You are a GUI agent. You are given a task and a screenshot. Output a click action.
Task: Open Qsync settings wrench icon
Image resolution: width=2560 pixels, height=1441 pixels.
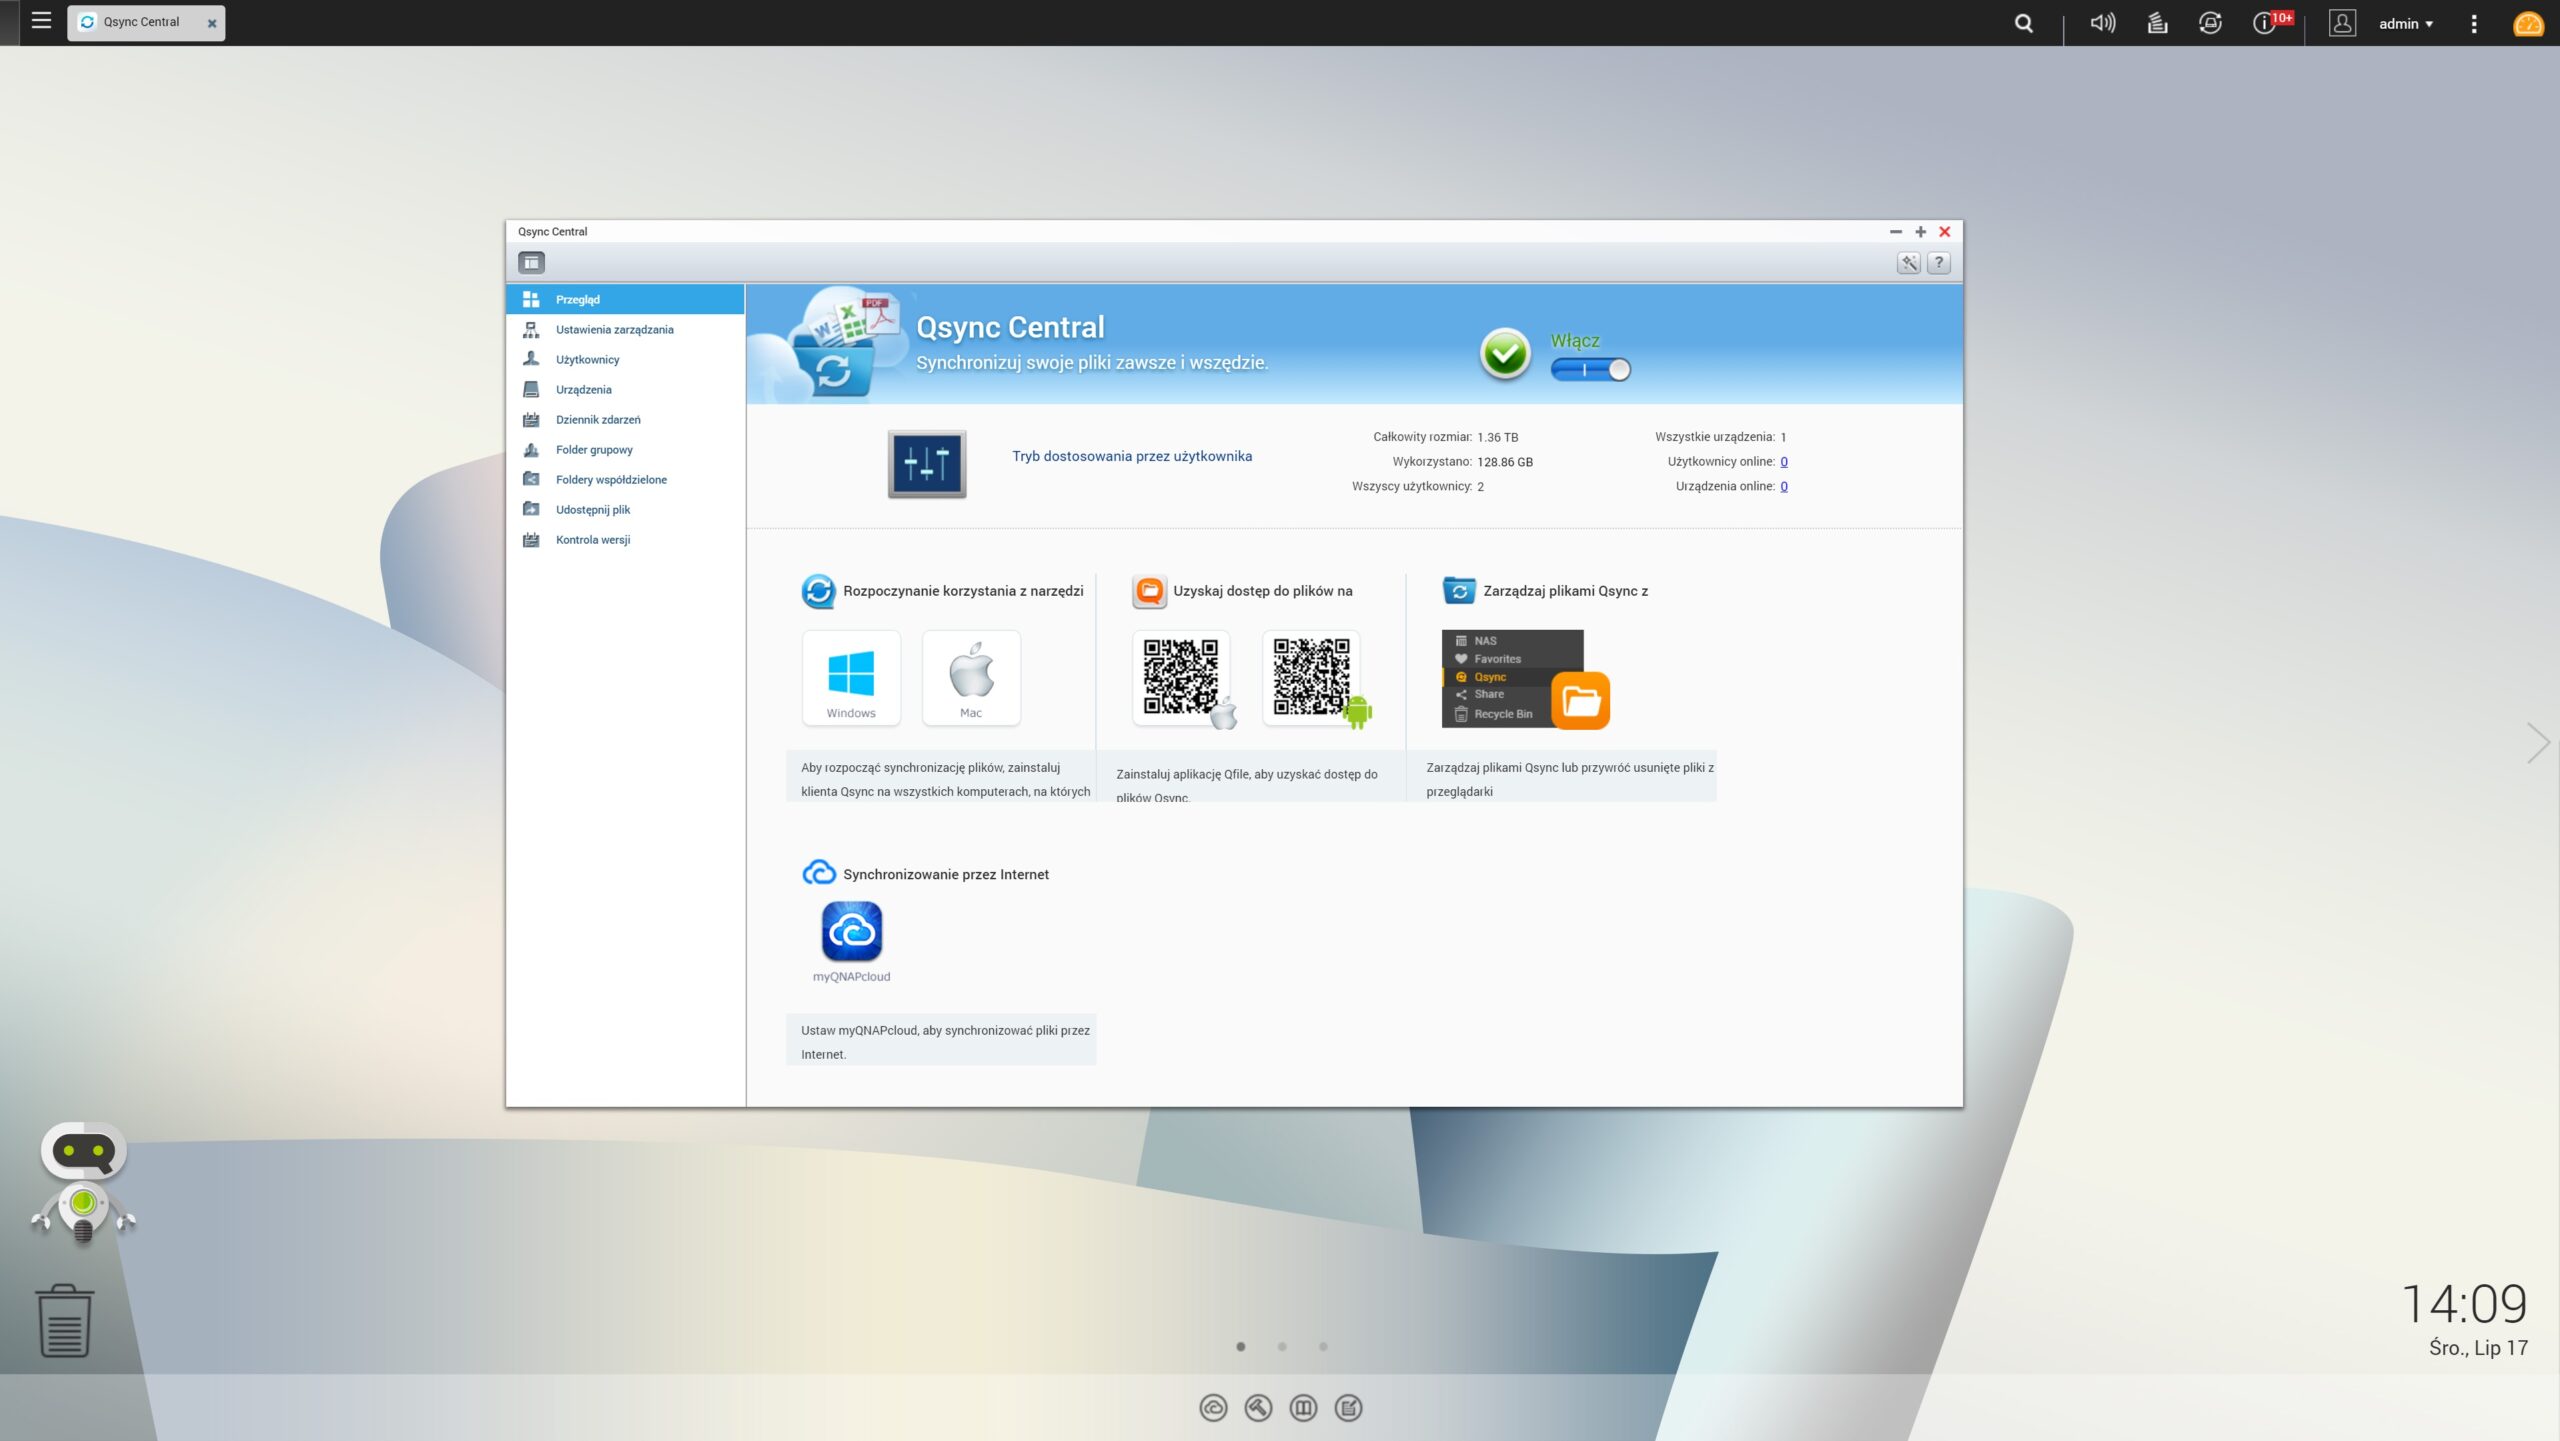[1909, 262]
